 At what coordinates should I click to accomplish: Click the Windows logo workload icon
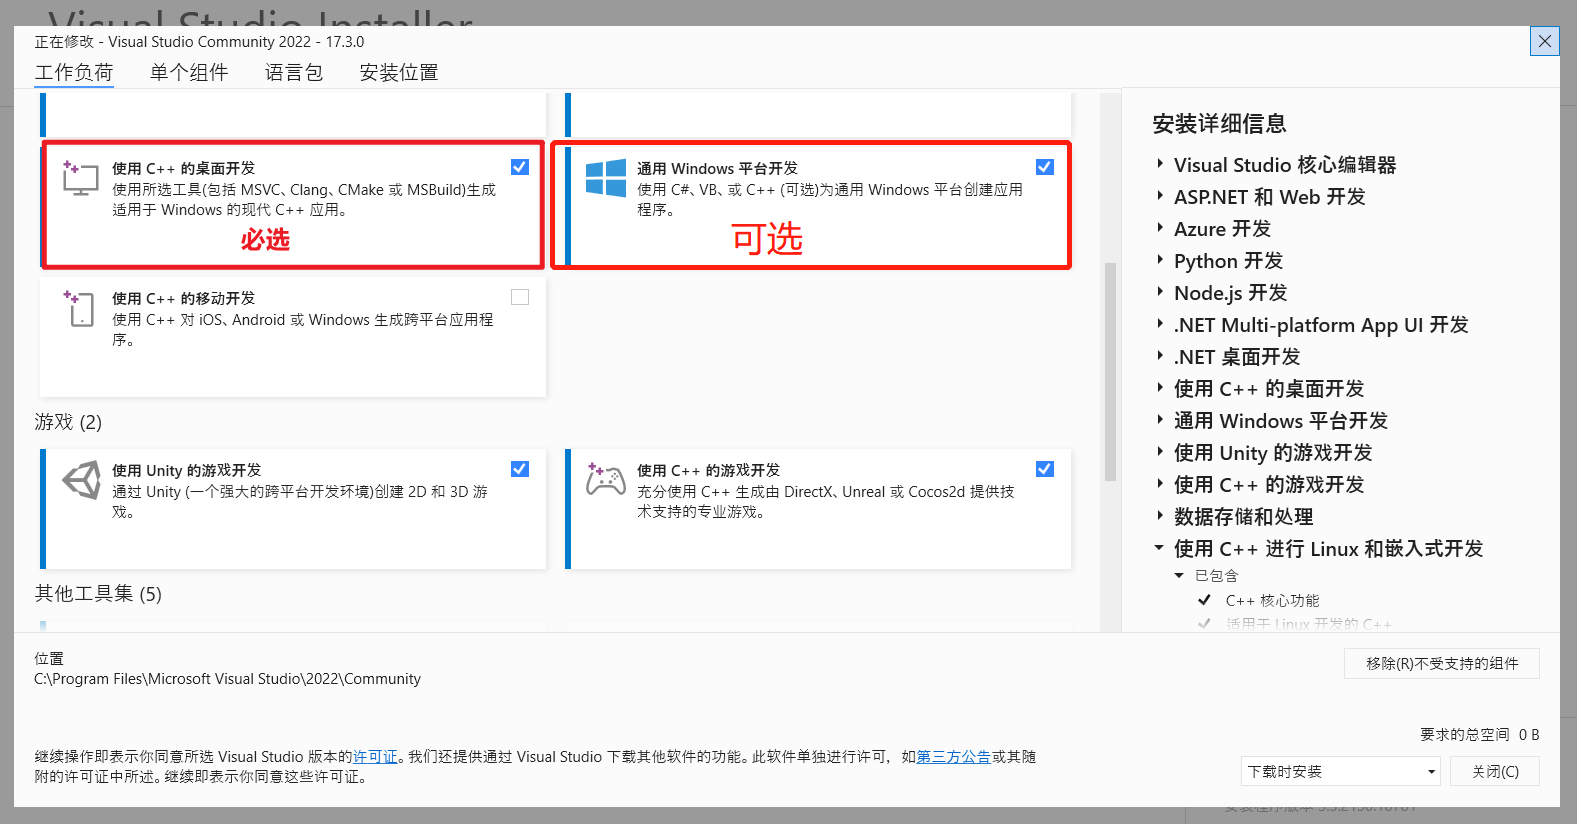click(606, 178)
